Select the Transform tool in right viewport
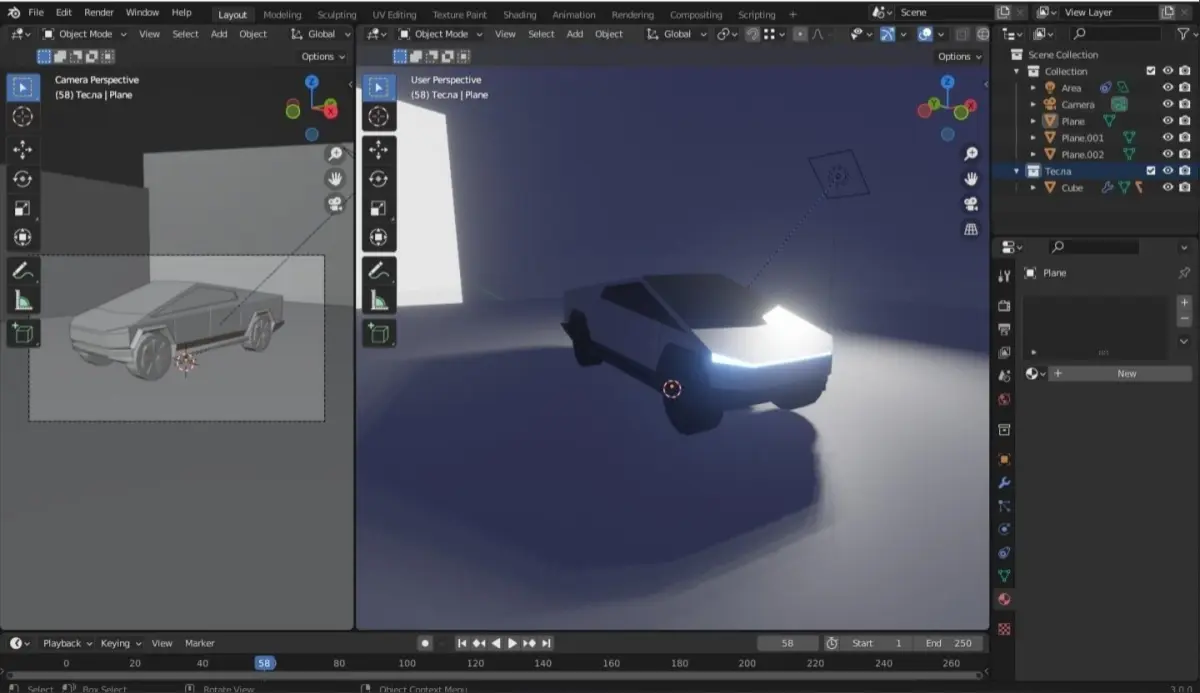The image size is (1200, 693). [x=378, y=237]
